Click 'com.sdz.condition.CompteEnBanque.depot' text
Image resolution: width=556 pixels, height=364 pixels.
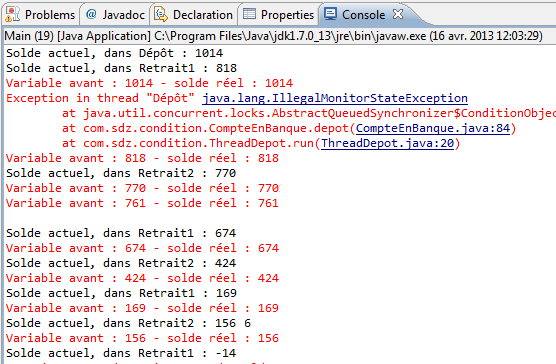point(216,128)
